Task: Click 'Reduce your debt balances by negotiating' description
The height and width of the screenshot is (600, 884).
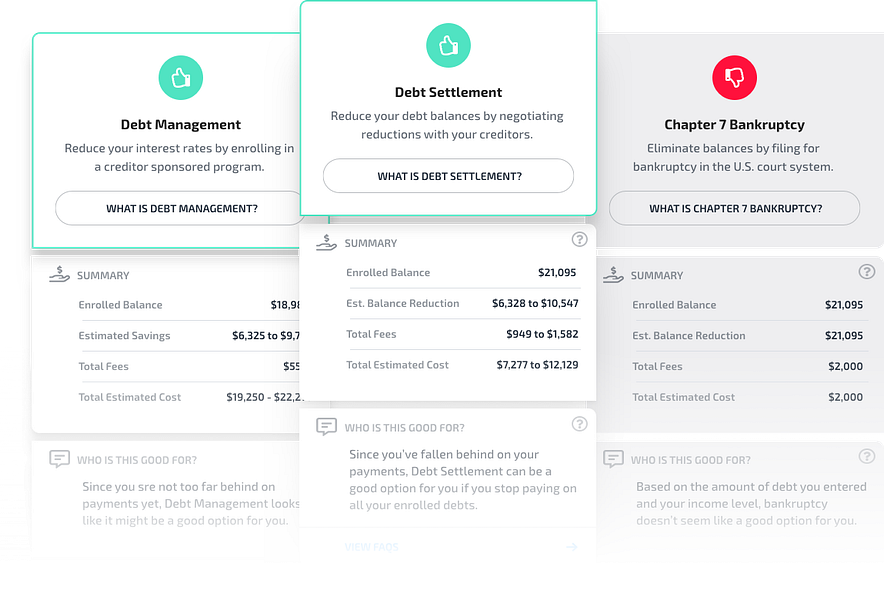Action: (447, 125)
